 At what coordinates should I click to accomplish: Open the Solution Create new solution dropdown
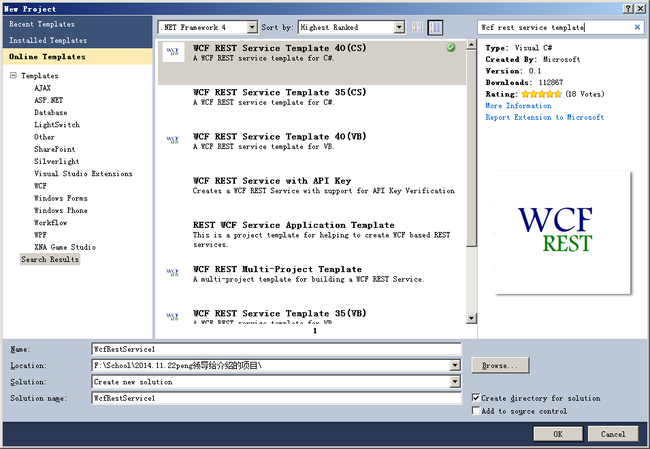(x=455, y=381)
